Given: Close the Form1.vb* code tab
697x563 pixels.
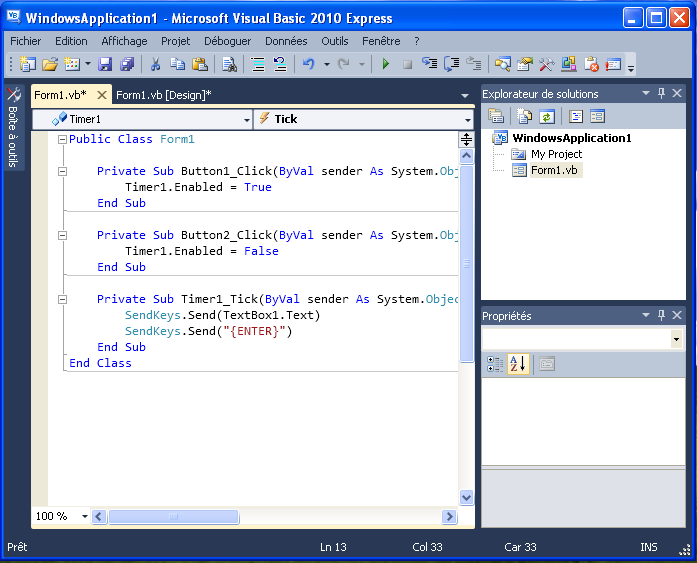Looking at the screenshot, I should (x=102, y=95).
